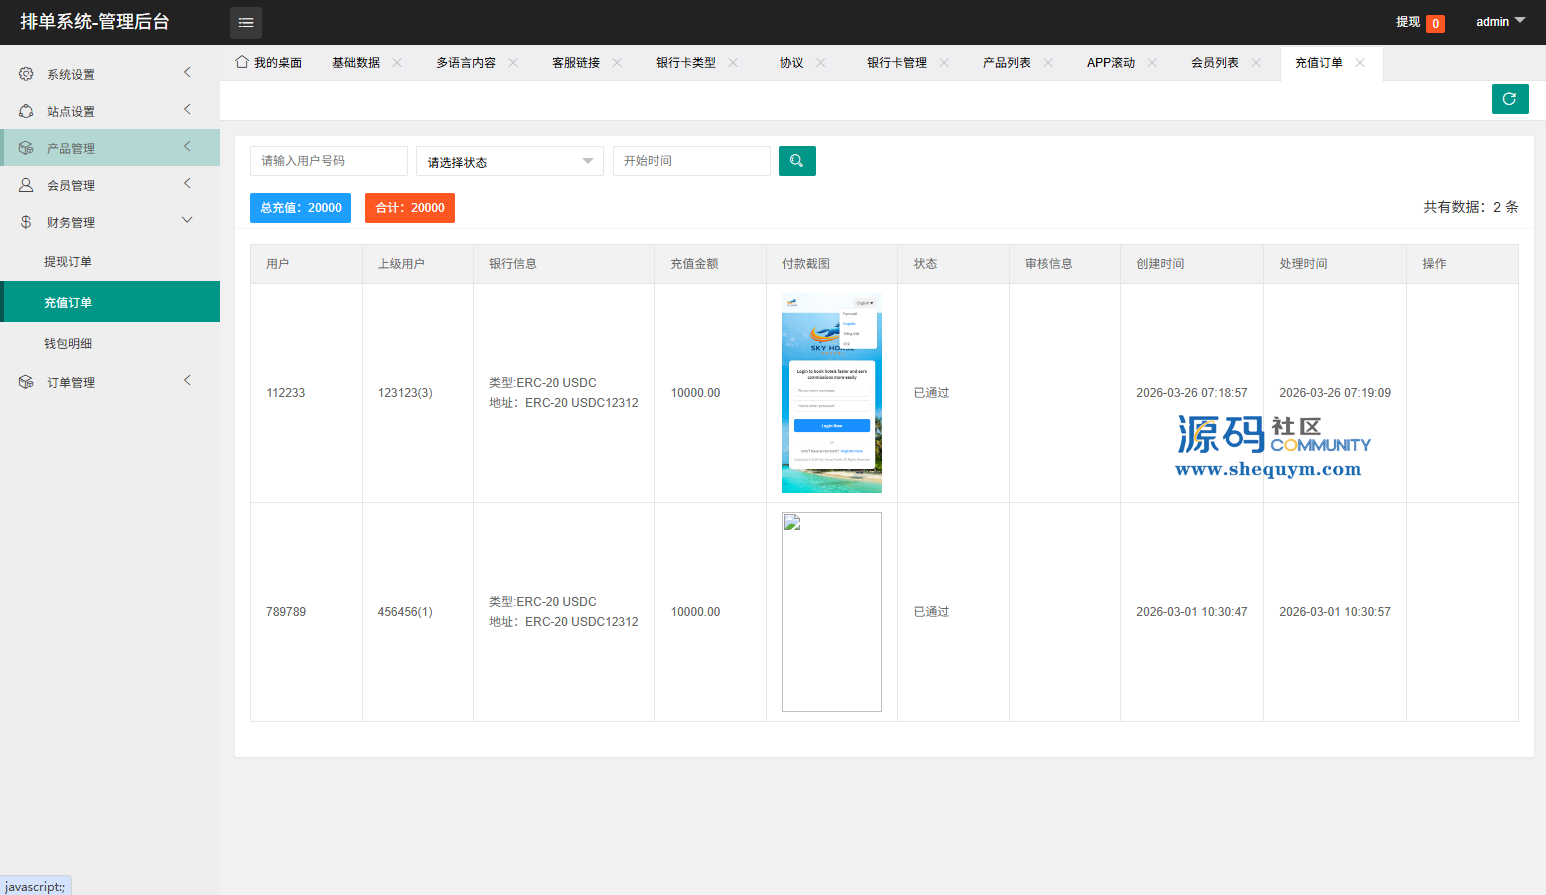Image resolution: width=1546 pixels, height=895 pixels.
Task: Click the 开始时间 date input field
Action: click(691, 161)
